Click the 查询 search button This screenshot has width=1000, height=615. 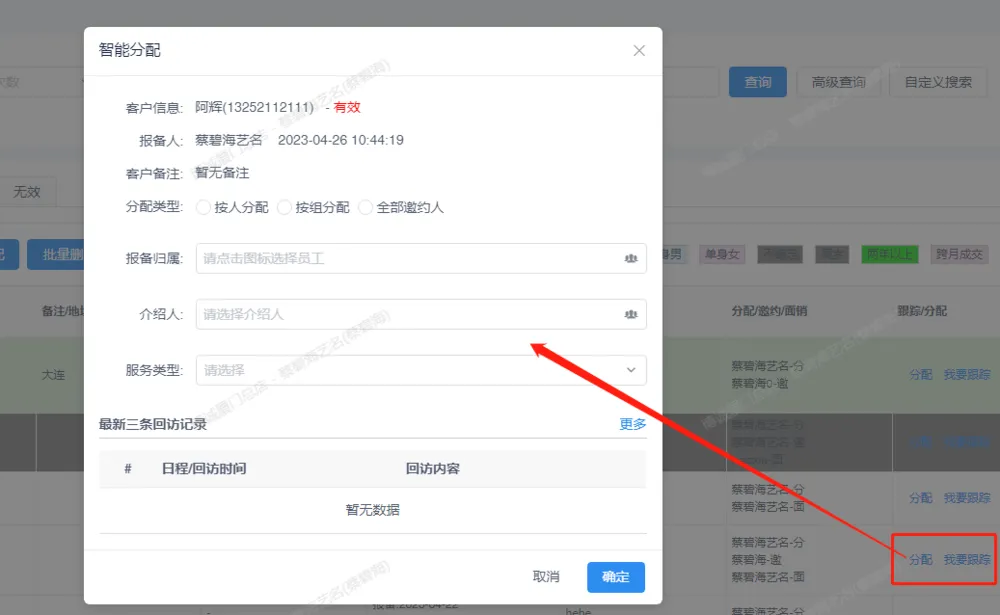757,82
